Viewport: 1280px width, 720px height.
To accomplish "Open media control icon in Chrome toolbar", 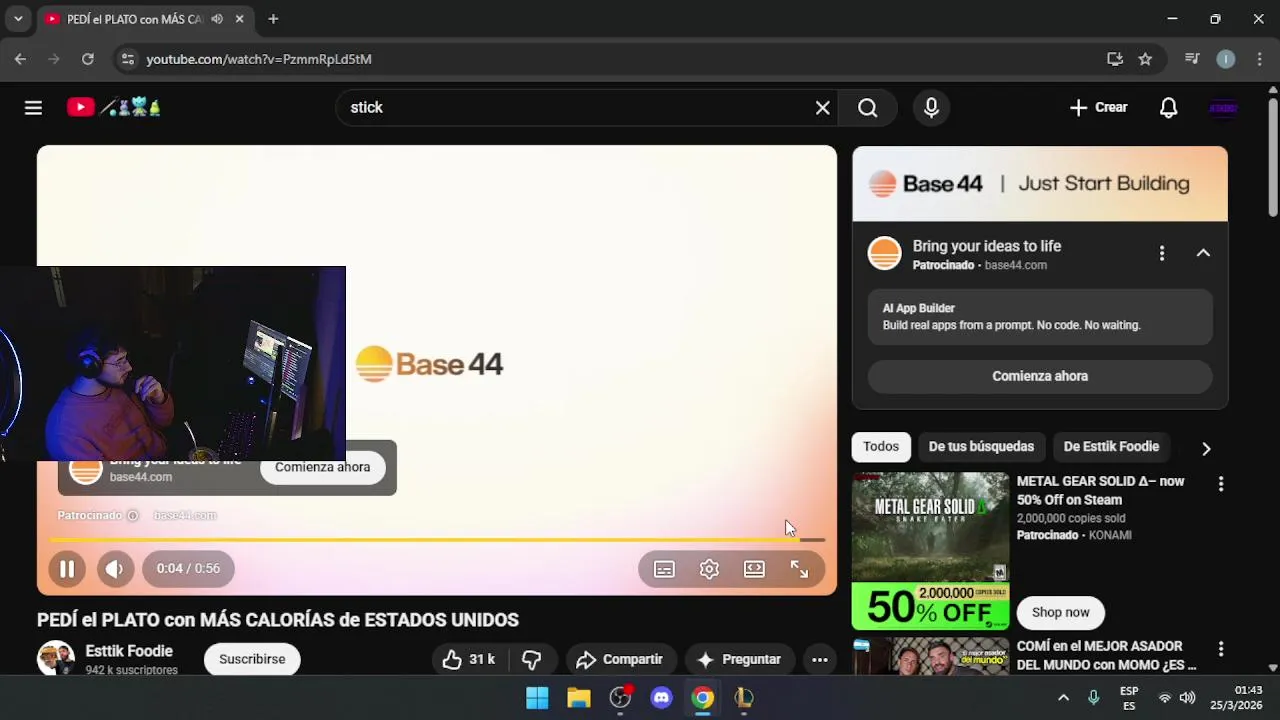I will (x=1192, y=59).
